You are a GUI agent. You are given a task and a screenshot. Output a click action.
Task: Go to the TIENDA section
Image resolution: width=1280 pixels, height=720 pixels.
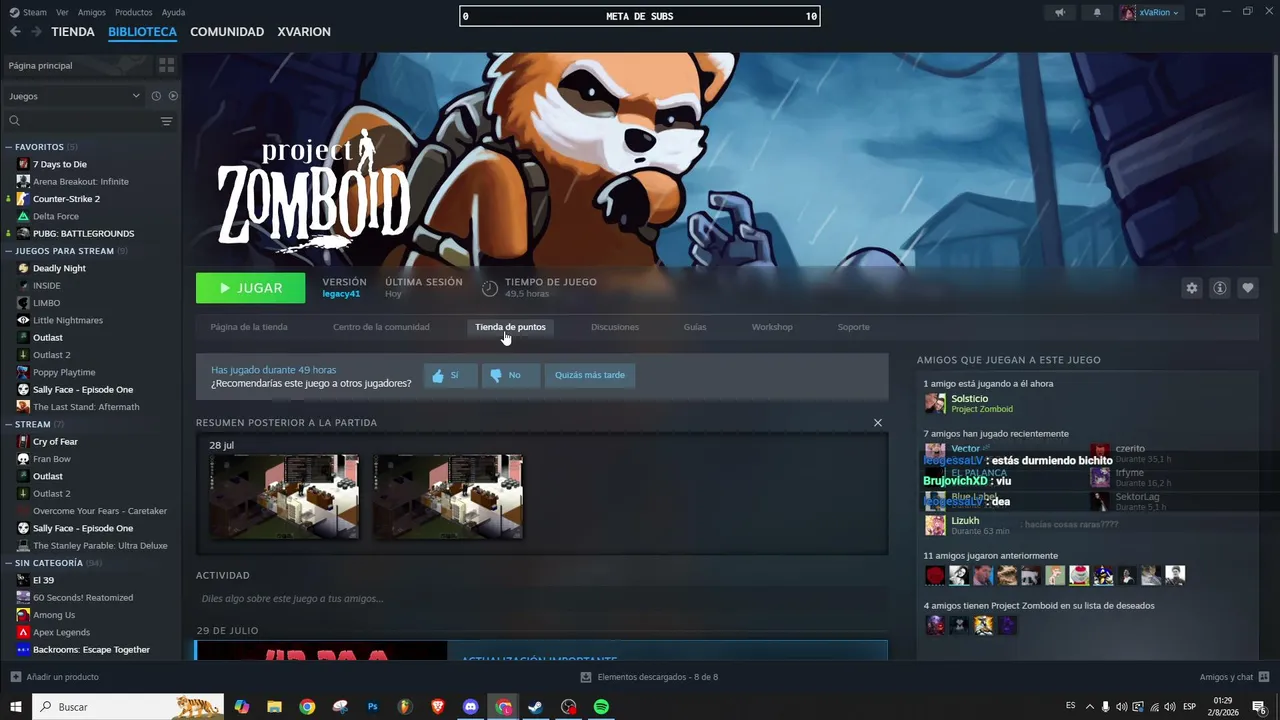(x=73, y=32)
